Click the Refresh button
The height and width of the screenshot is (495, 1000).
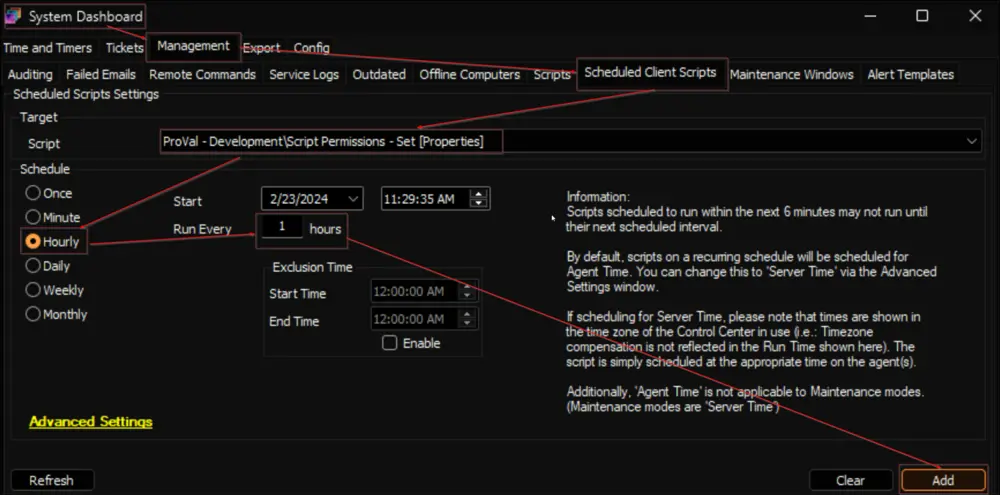[52, 480]
